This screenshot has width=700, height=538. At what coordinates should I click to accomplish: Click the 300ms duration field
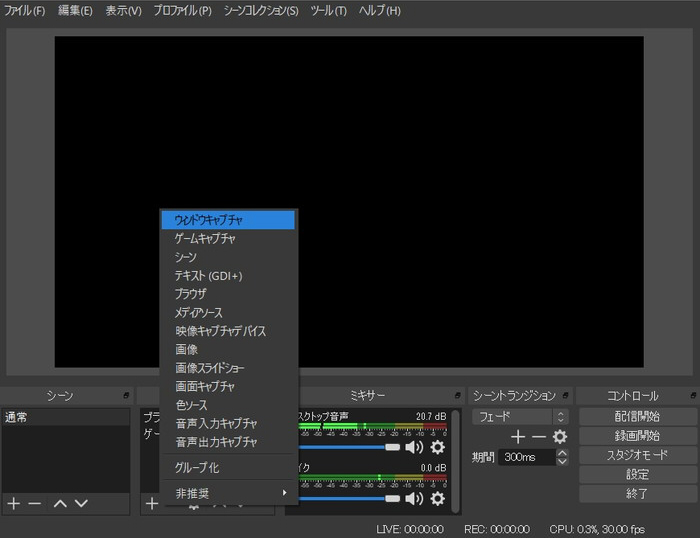tap(527, 457)
